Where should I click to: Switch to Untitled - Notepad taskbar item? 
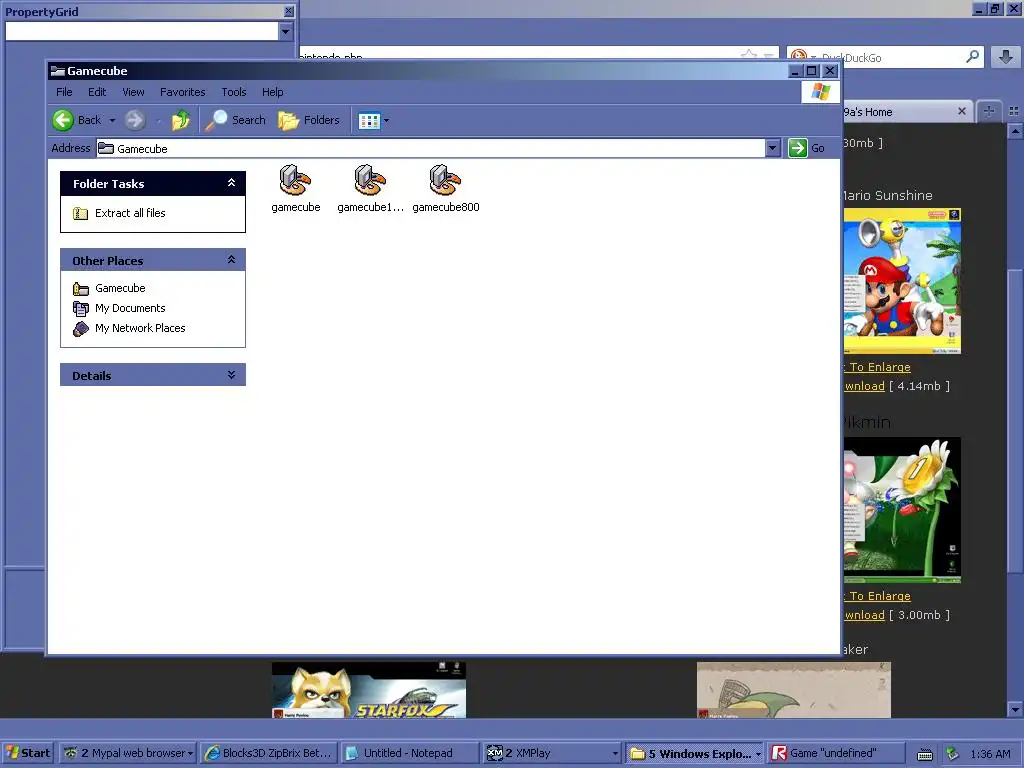[409, 753]
